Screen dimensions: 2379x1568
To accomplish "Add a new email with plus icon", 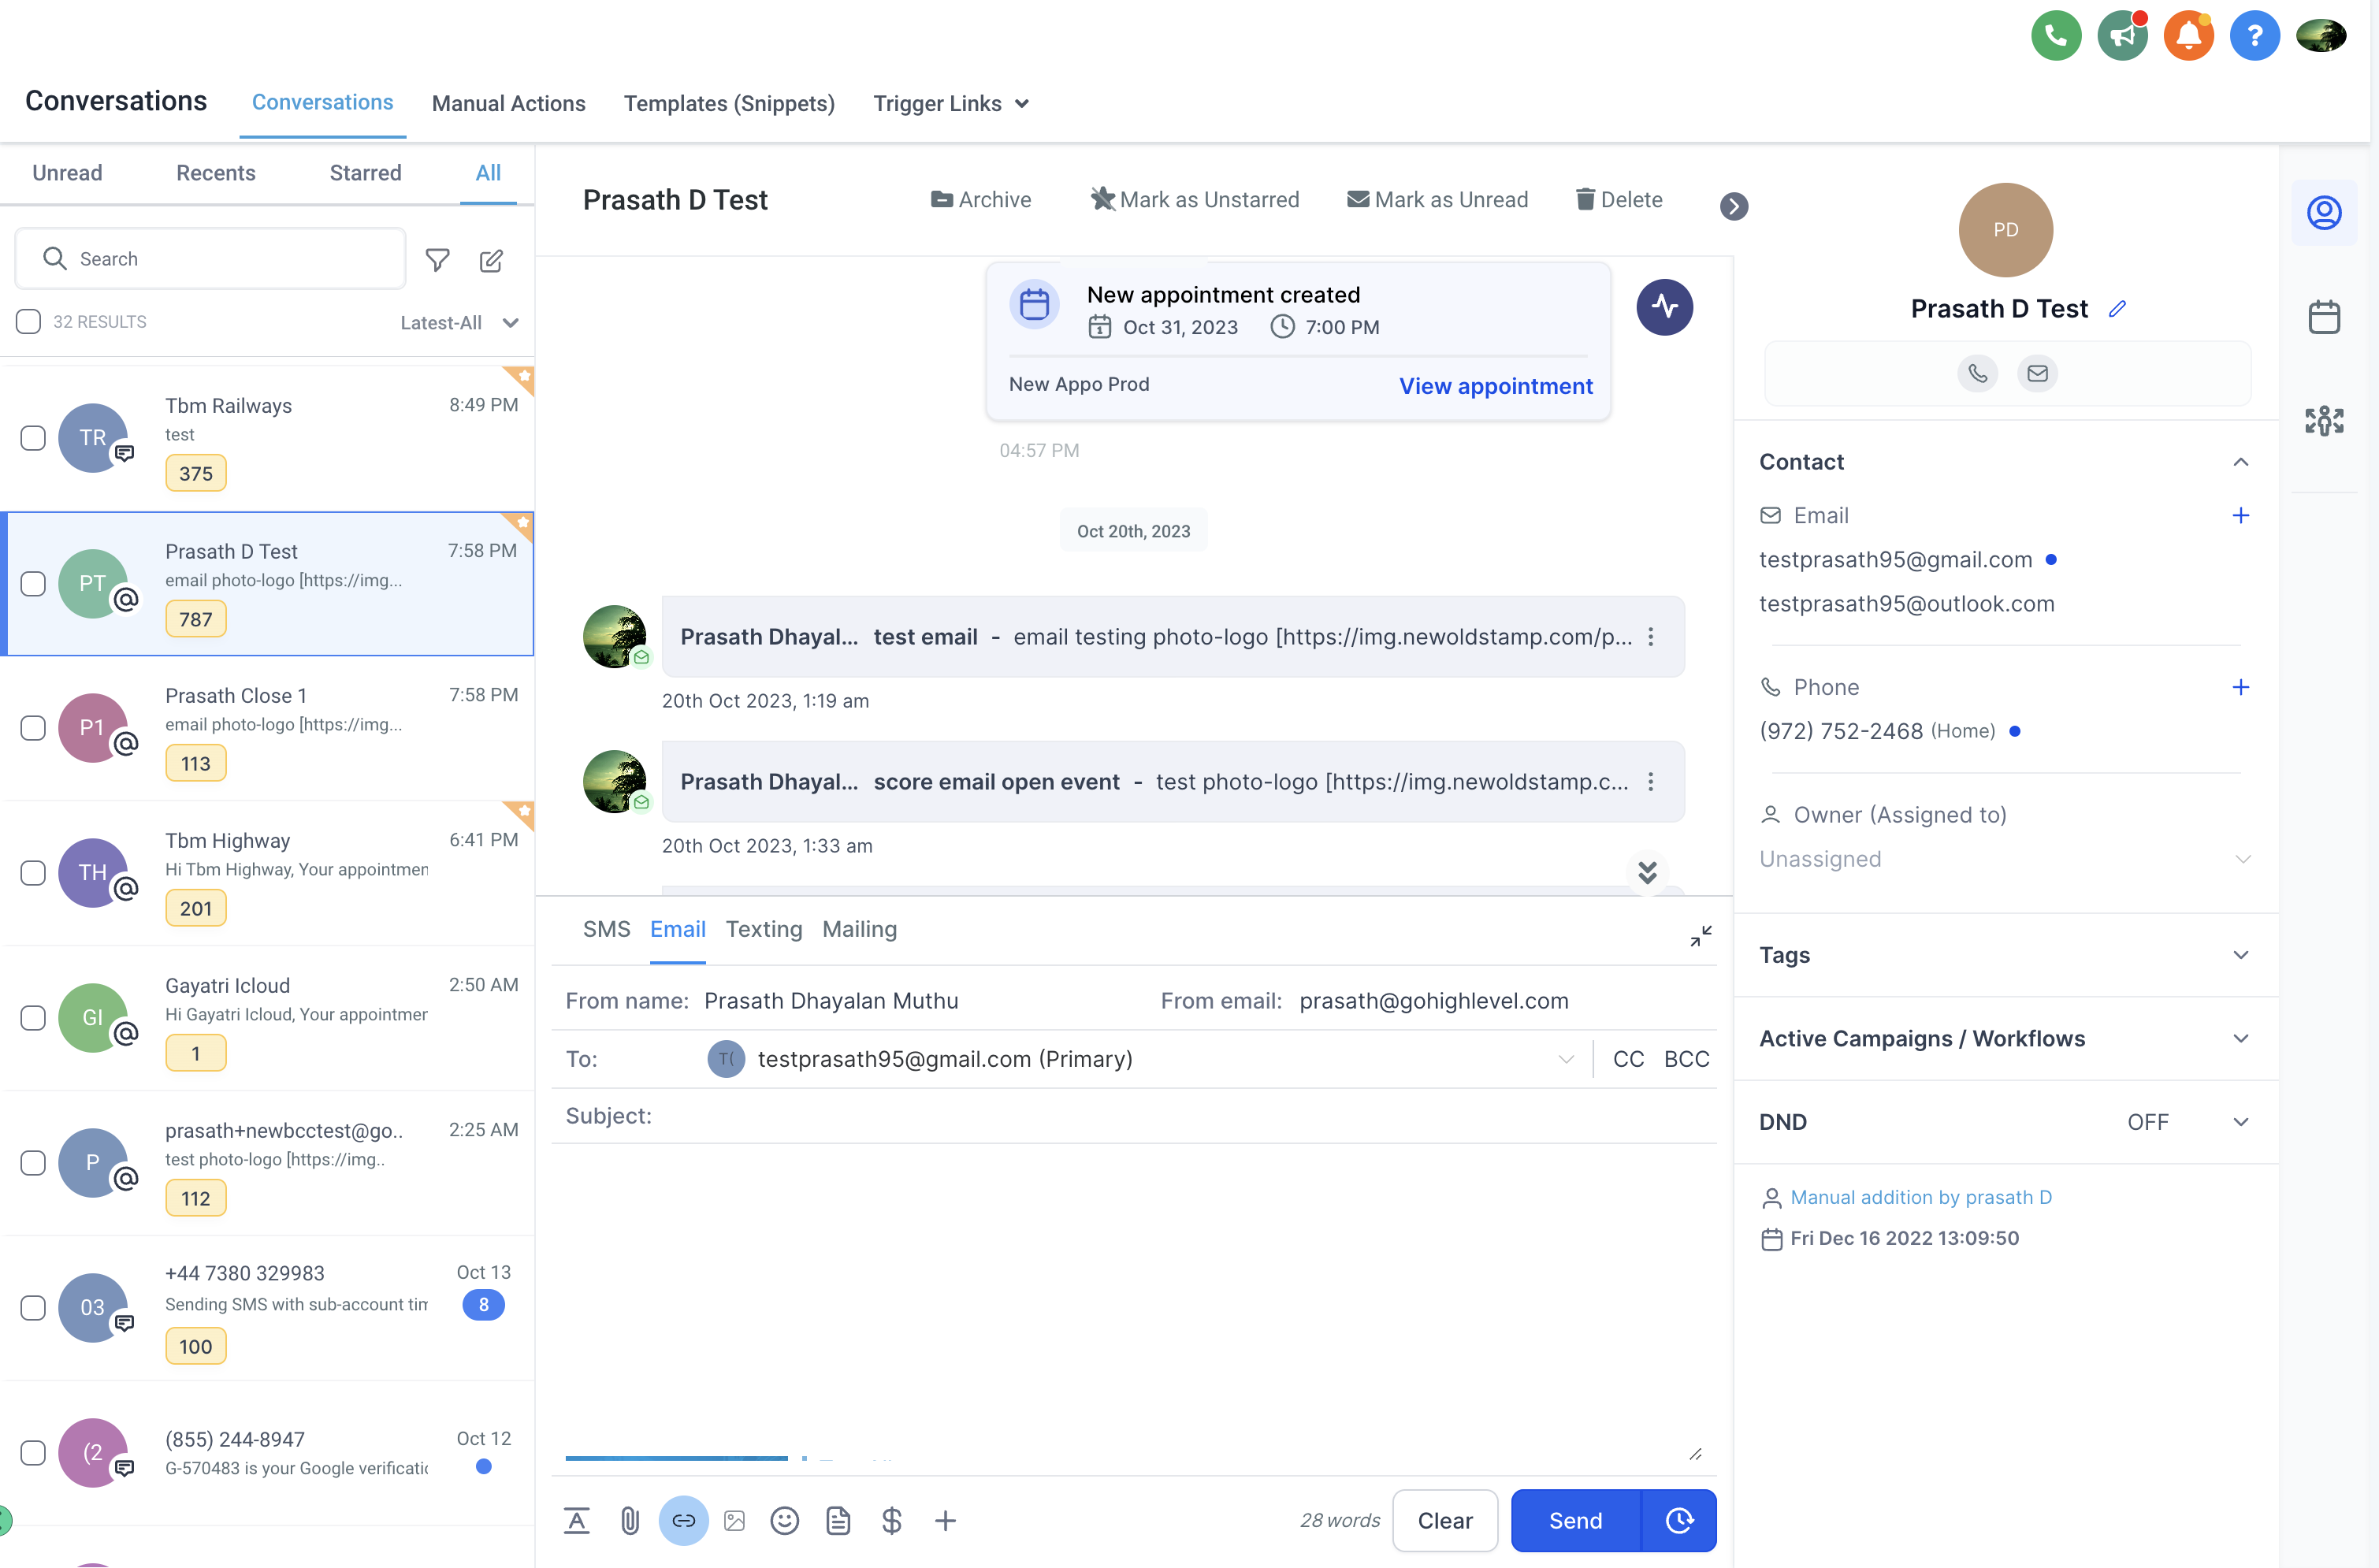I will [2240, 515].
